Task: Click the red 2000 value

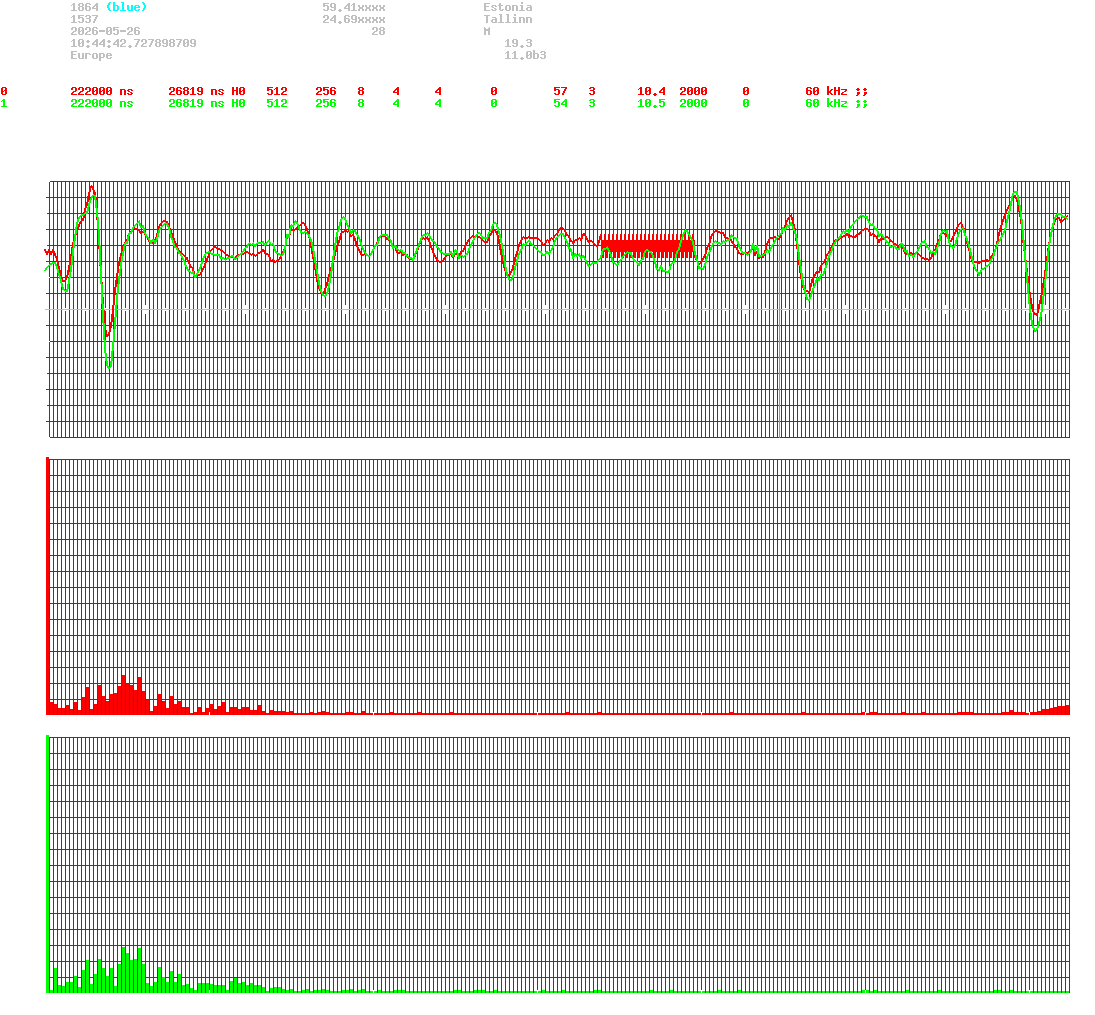Action: coord(693,92)
